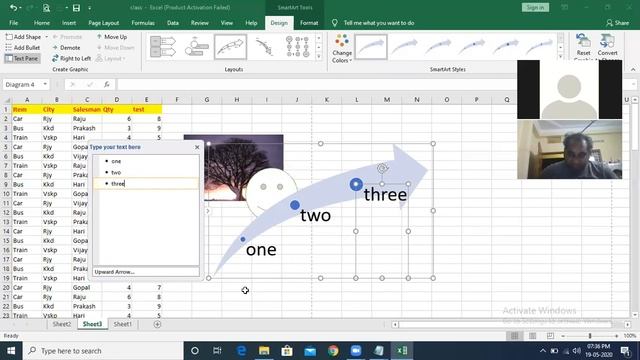The width and height of the screenshot is (640, 360).
Task: Click Add Bullet
Action: (x=23, y=48)
